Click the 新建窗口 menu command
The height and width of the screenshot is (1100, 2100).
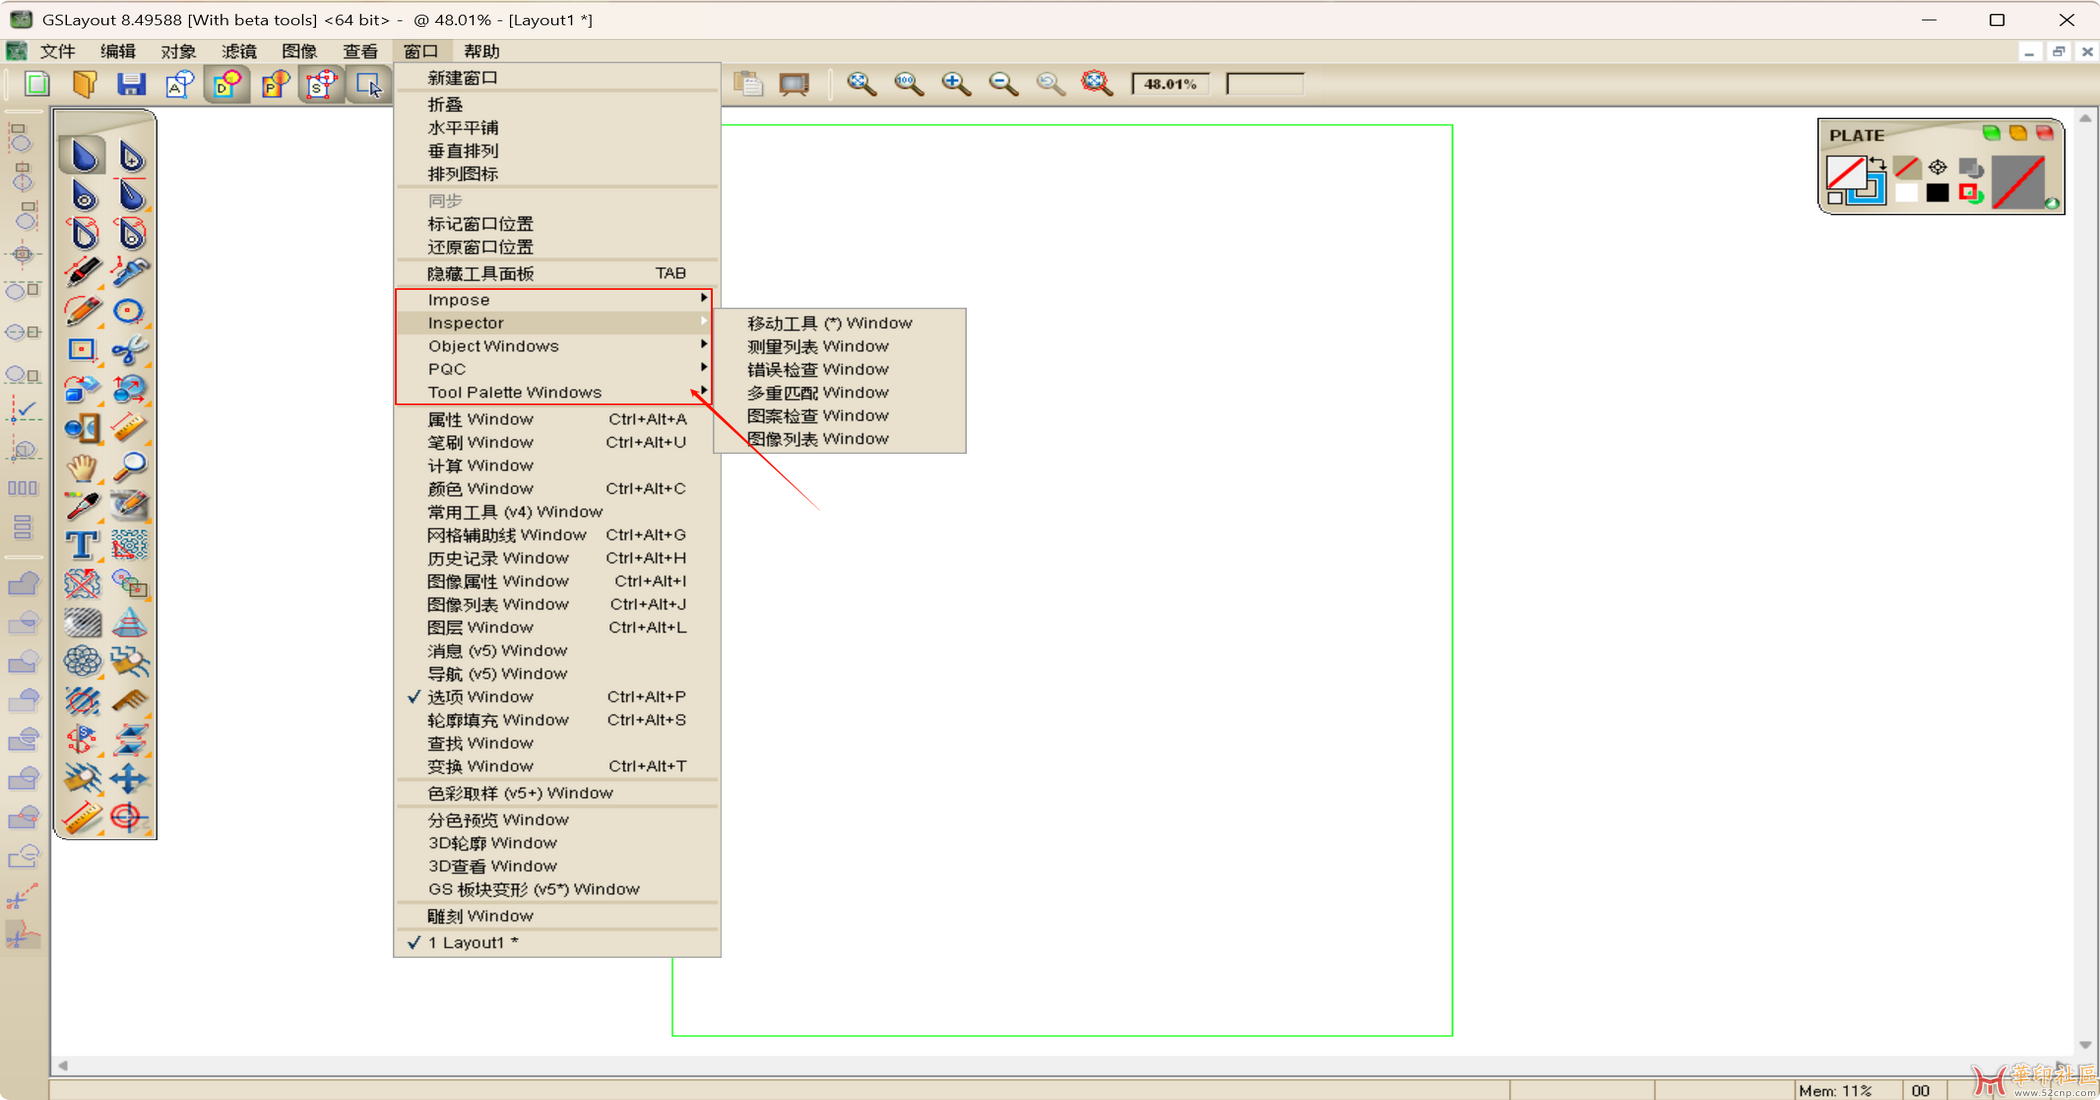pyautogui.click(x=463, y=78)
